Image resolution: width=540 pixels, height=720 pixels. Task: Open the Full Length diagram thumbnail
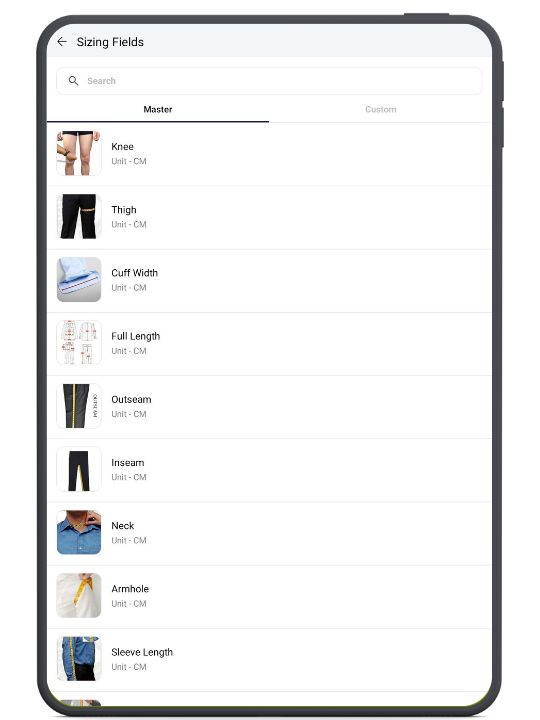click(79, 343)
